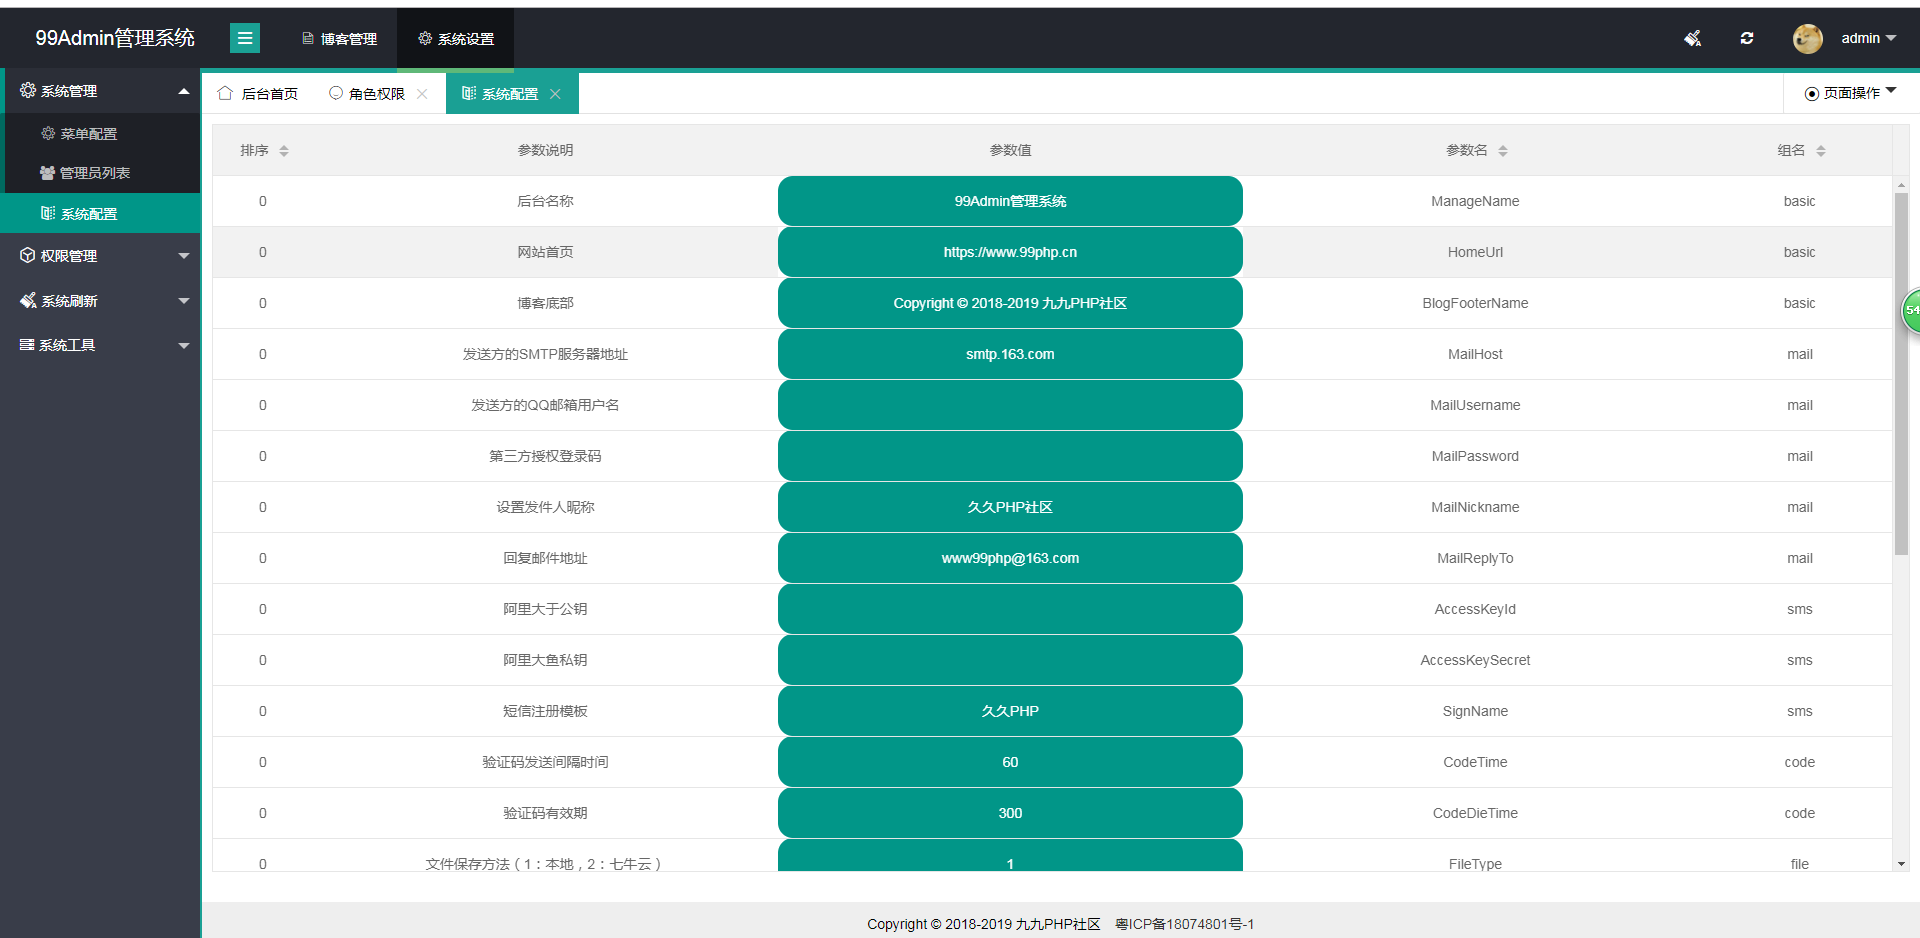Viewport: 1920px width, 938px height.
Task: Switch to the 博客管理 top menu
Action: point(339,39)
